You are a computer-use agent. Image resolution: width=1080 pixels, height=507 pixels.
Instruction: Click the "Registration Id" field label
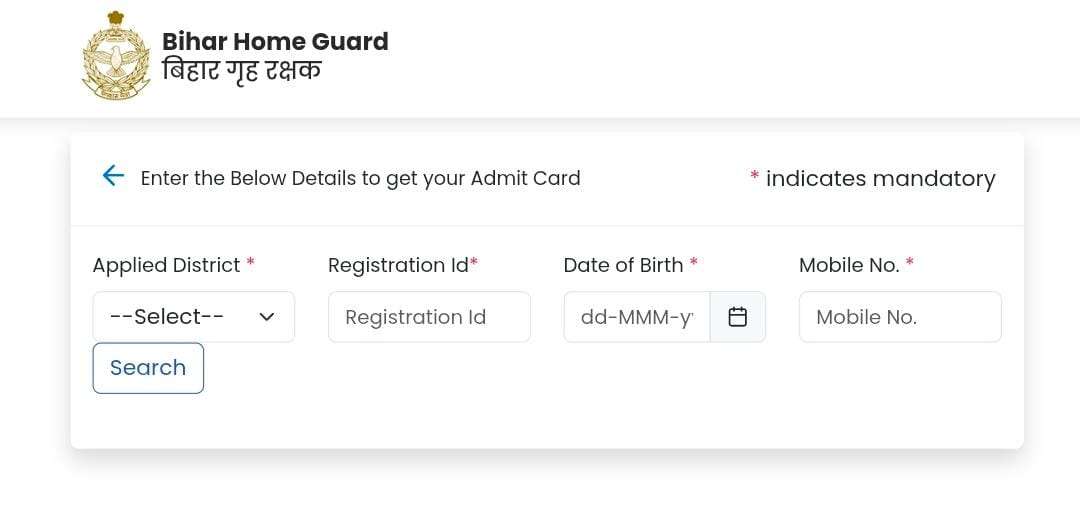pyautogui.click(x=398, y=265)
